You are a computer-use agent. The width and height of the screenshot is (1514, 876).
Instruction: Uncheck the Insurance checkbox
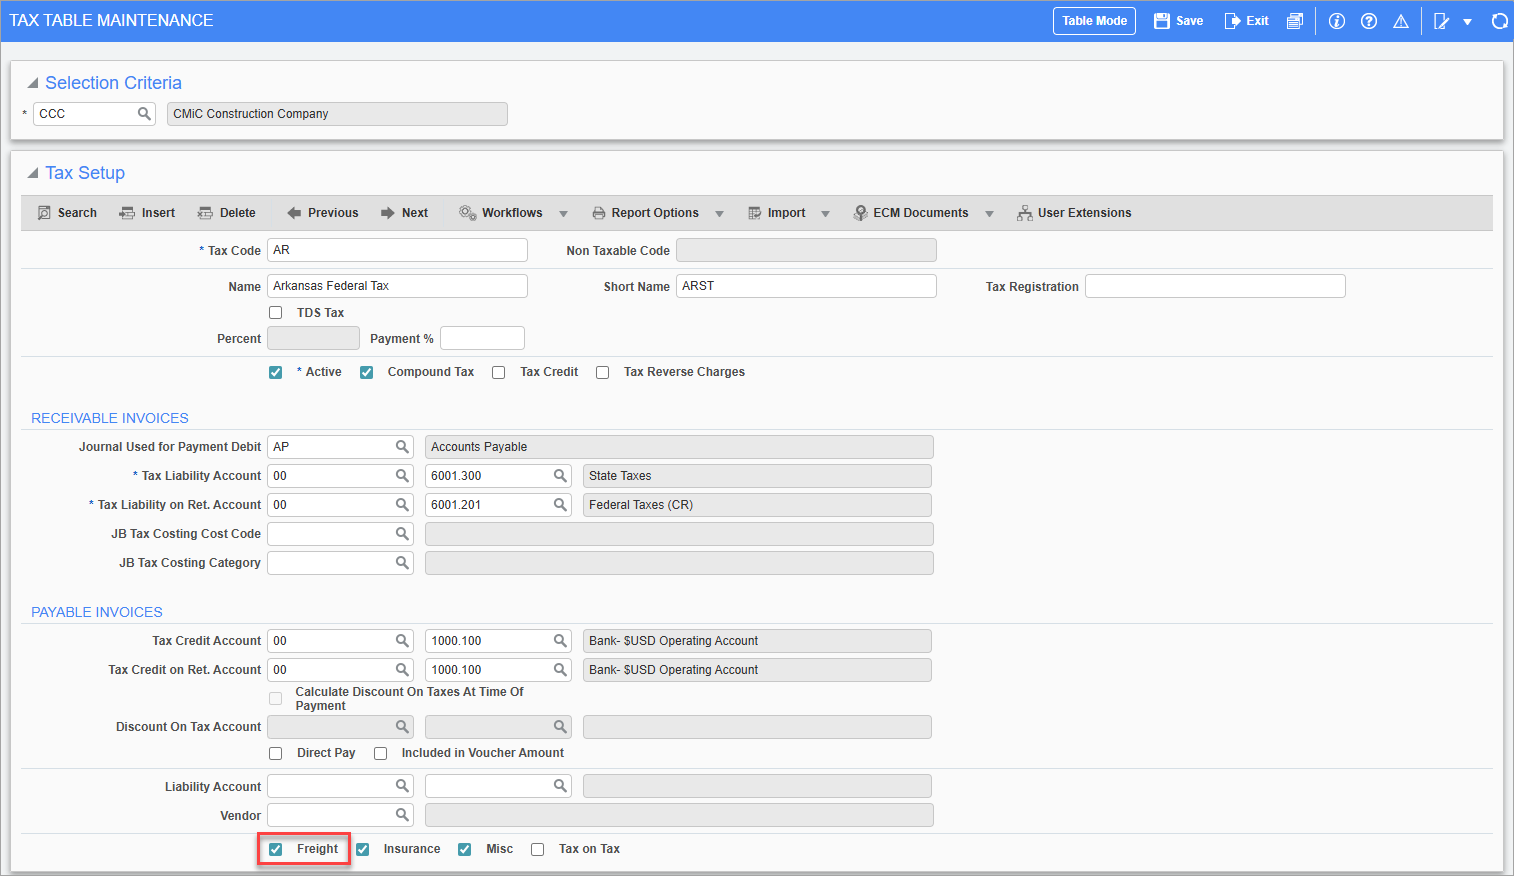click(363, 849)
